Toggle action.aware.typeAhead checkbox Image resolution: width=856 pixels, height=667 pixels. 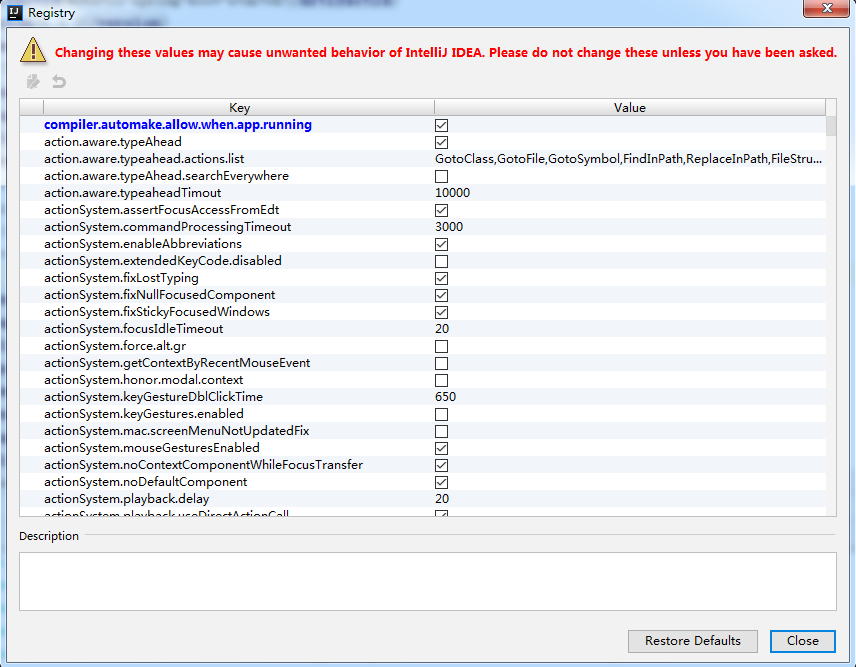coord(441,142)
